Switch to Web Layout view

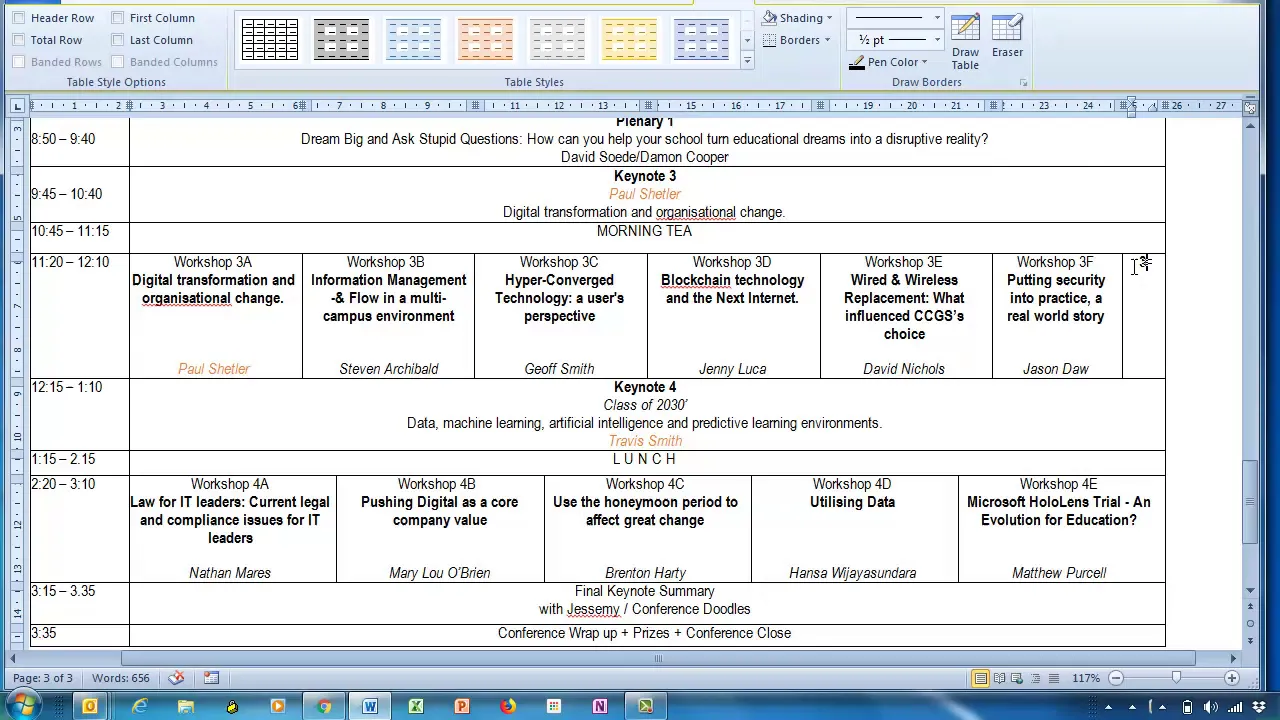pos(1017,678)
